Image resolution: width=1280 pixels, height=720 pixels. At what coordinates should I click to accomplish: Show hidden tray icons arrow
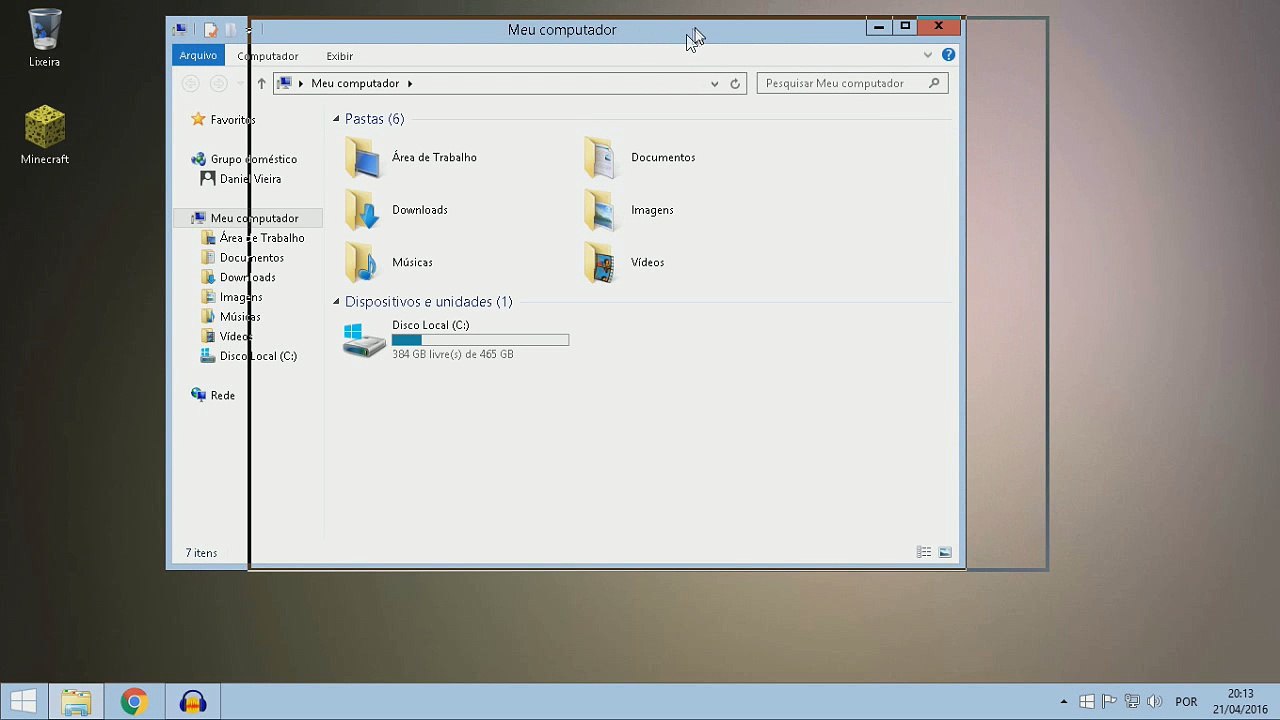pos(1063,702)
